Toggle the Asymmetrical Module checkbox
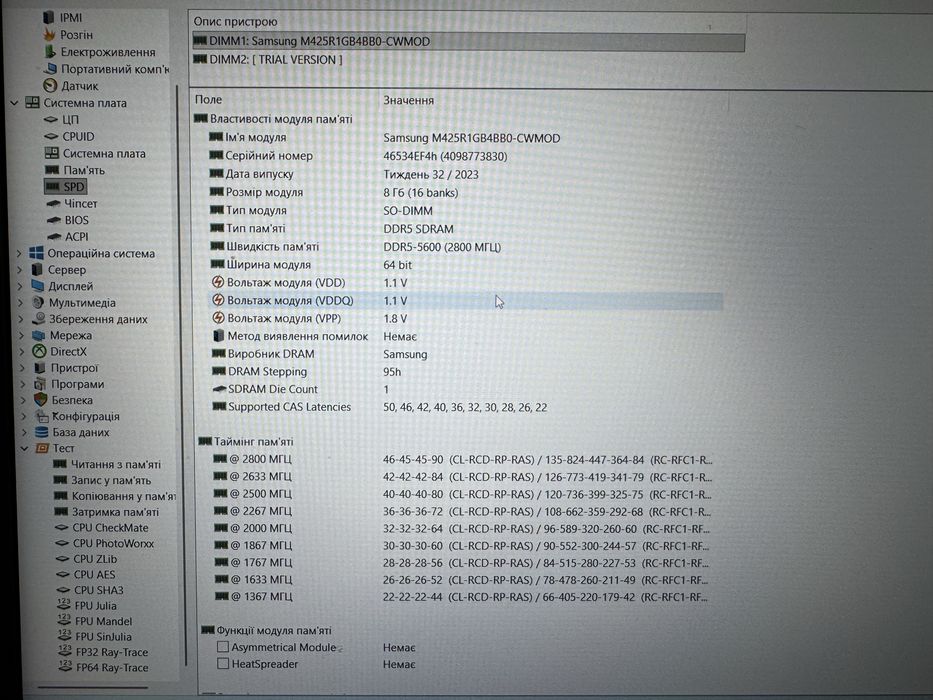Image resolution: width=933 pixels, height=700 pixels. pyautogui.click(x=223, y=646)
